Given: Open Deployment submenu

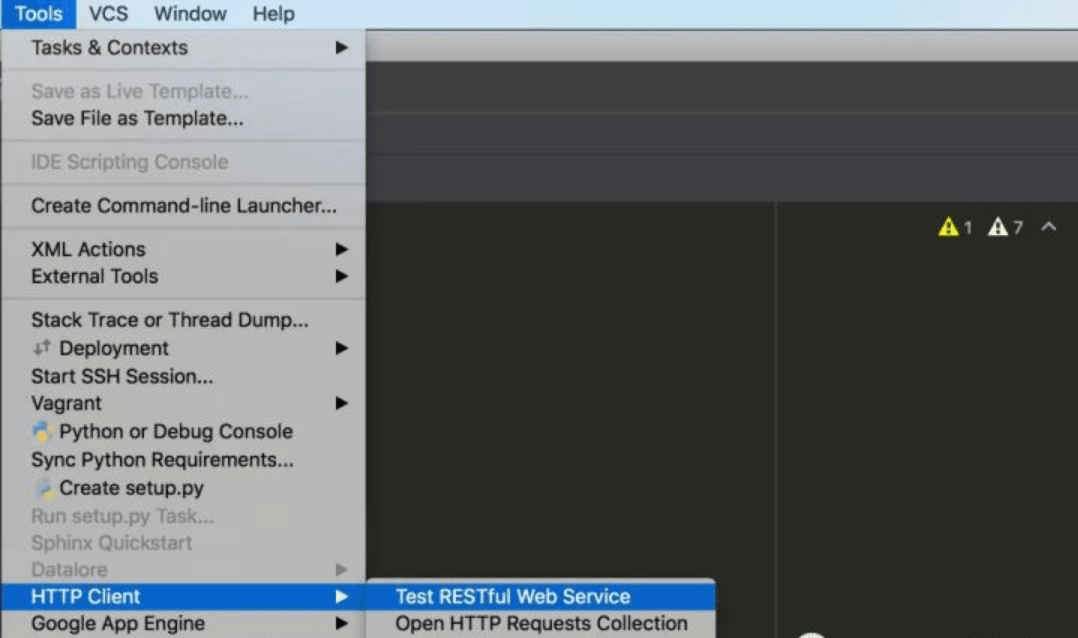Looking at the screenshot, I should [x=184, y=348].
